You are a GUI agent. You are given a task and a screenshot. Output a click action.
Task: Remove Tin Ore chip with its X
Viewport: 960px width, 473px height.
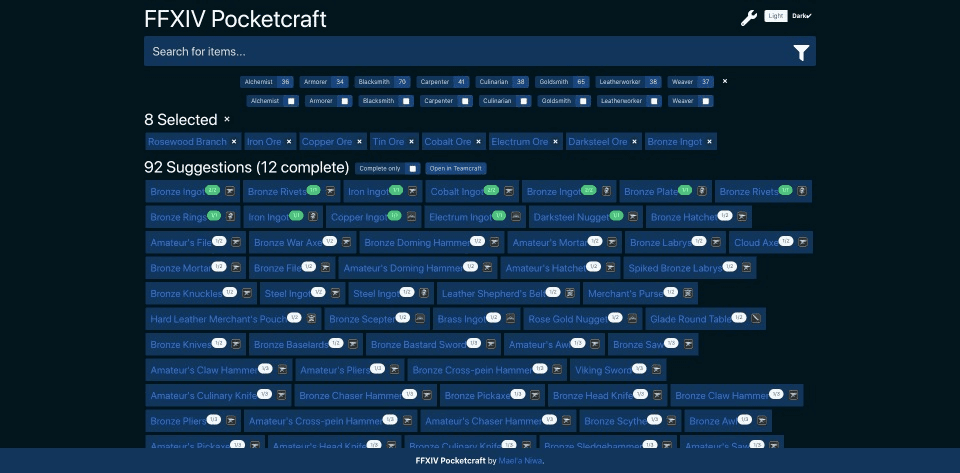pos(411,142)
